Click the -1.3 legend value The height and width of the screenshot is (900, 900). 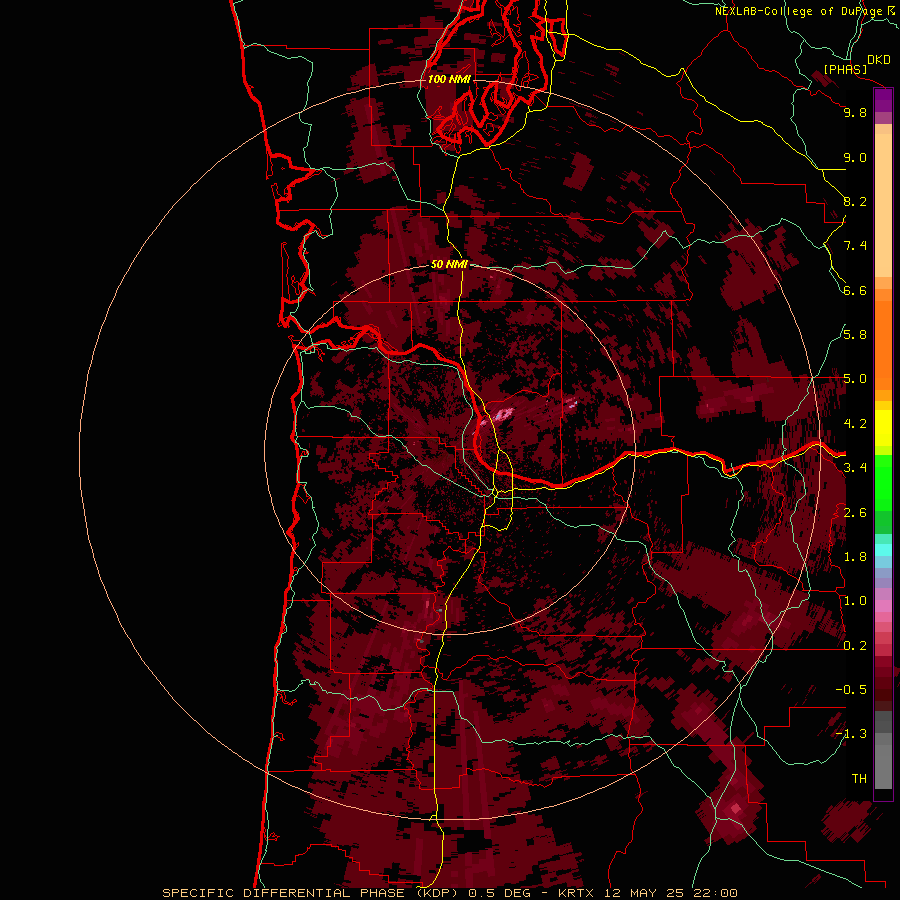coord(851,734)
